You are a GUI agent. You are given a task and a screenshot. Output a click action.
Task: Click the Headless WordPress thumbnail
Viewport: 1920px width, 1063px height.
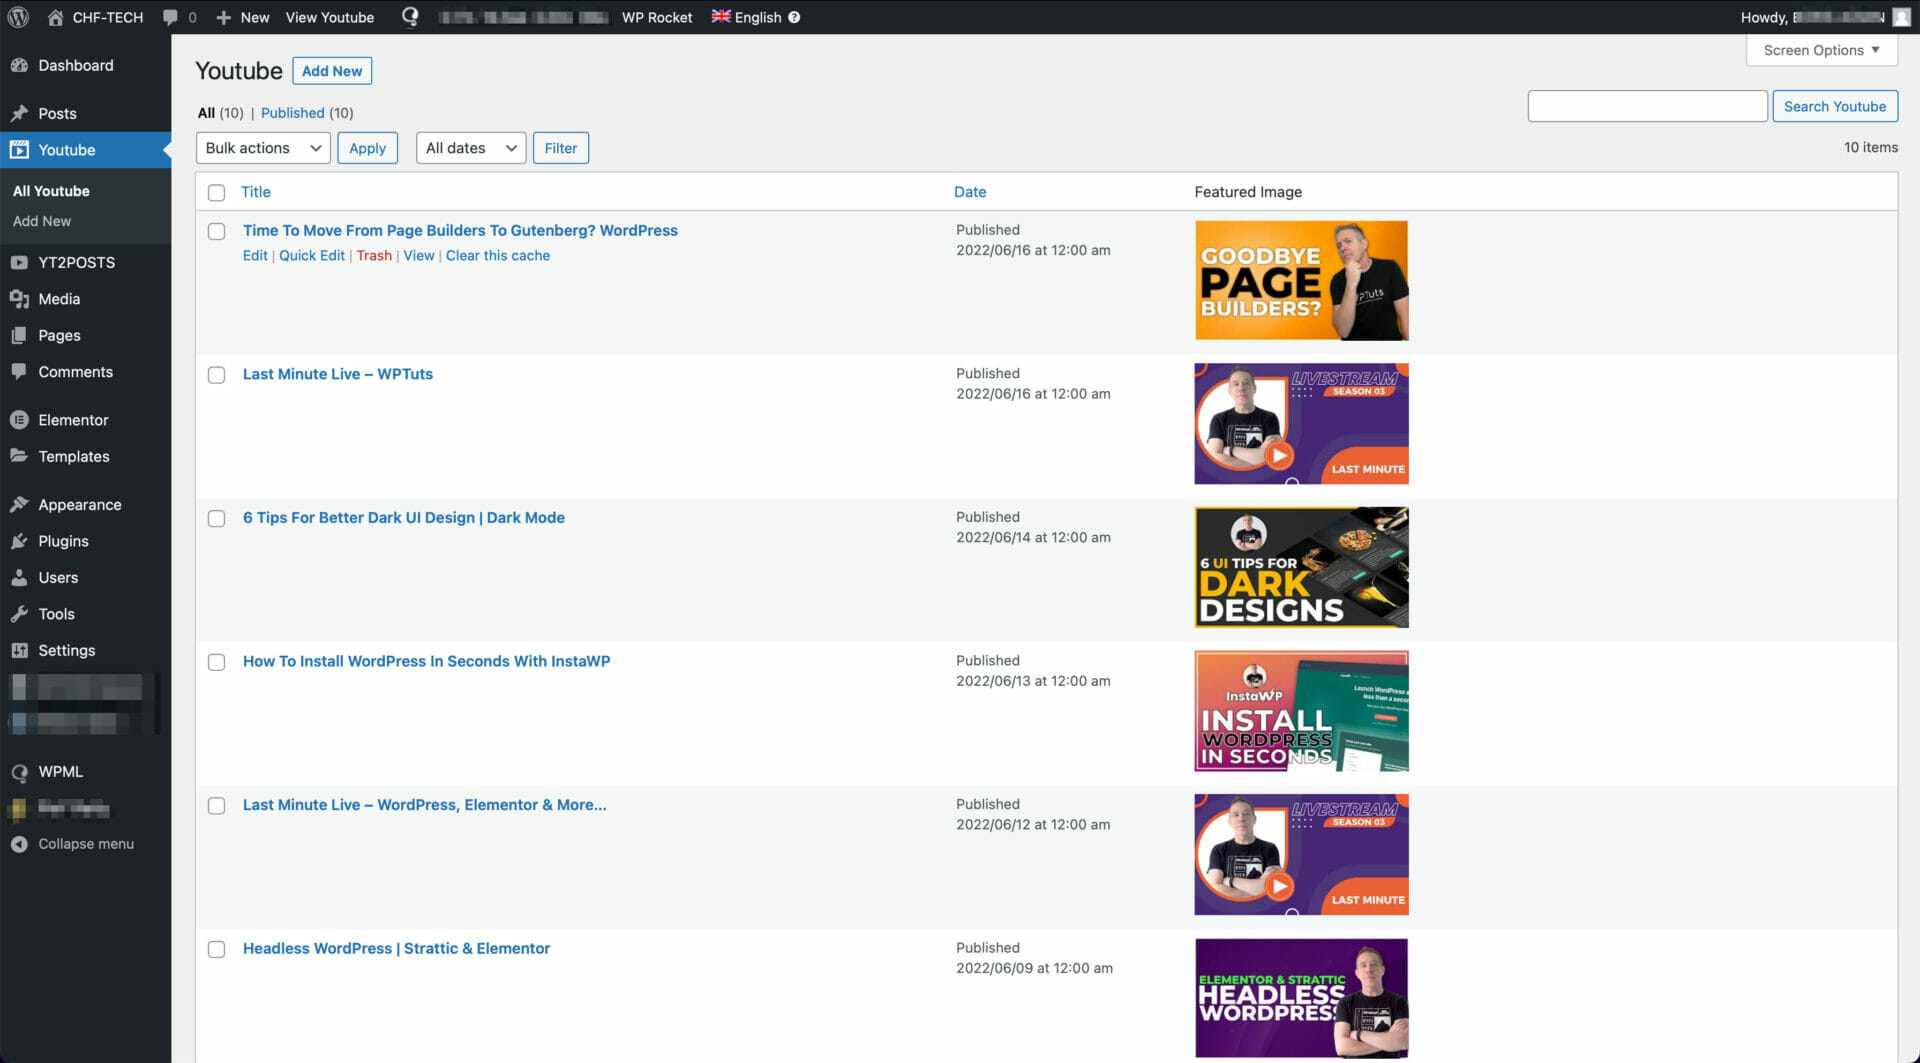(x=1301, y=998)
